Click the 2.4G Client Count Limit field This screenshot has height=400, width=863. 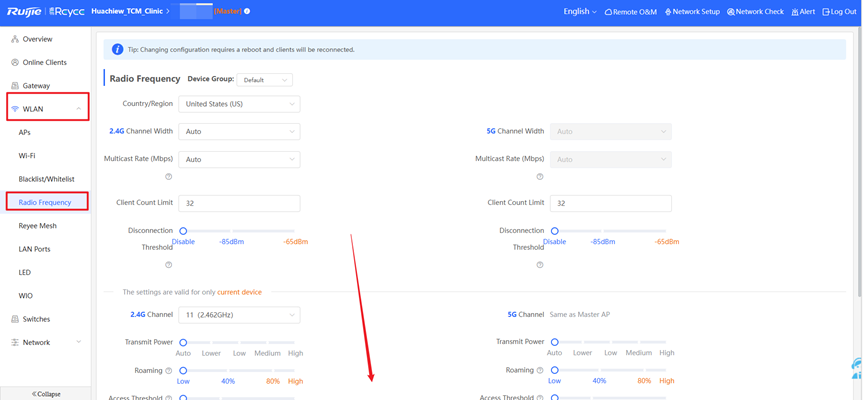[238, 203]
